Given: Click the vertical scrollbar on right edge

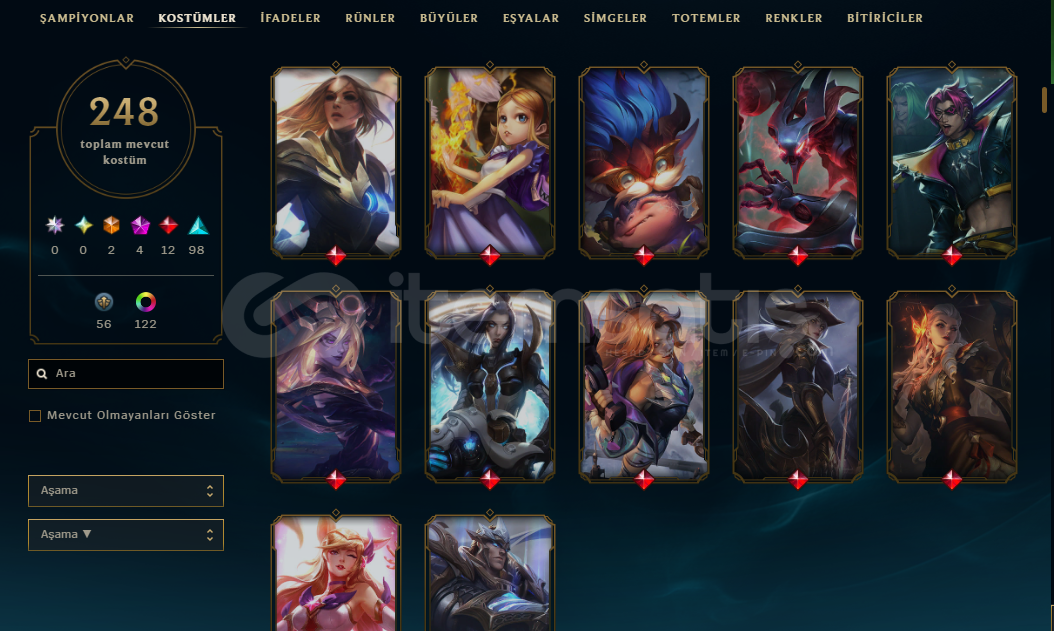Looking at the screenshot, I should click(x=1044, y=99).
